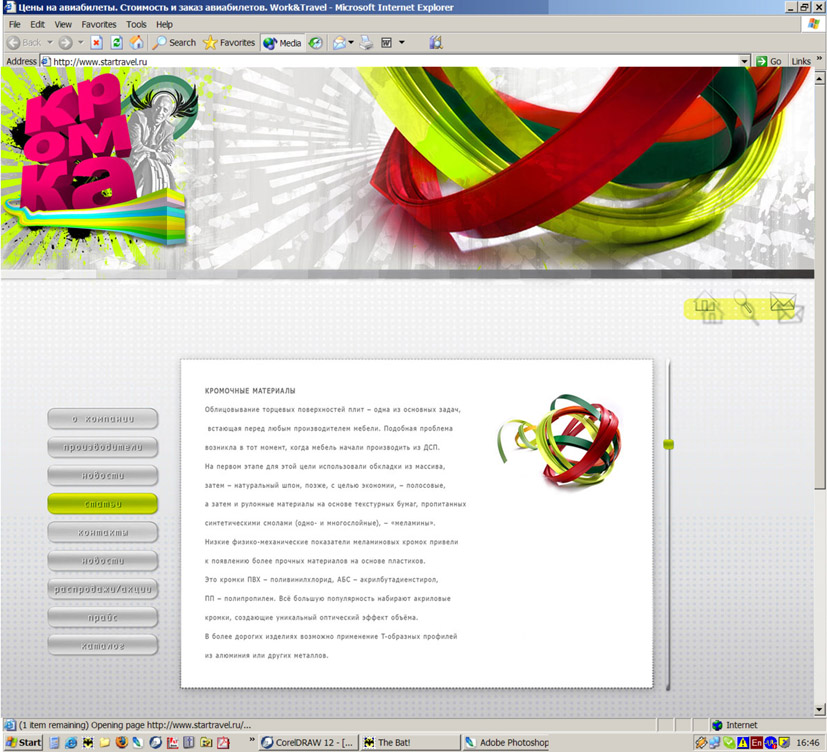The image size is (827, 752).
Task: Open the 'прайс' site button
Action: click(x=103, y=618)
